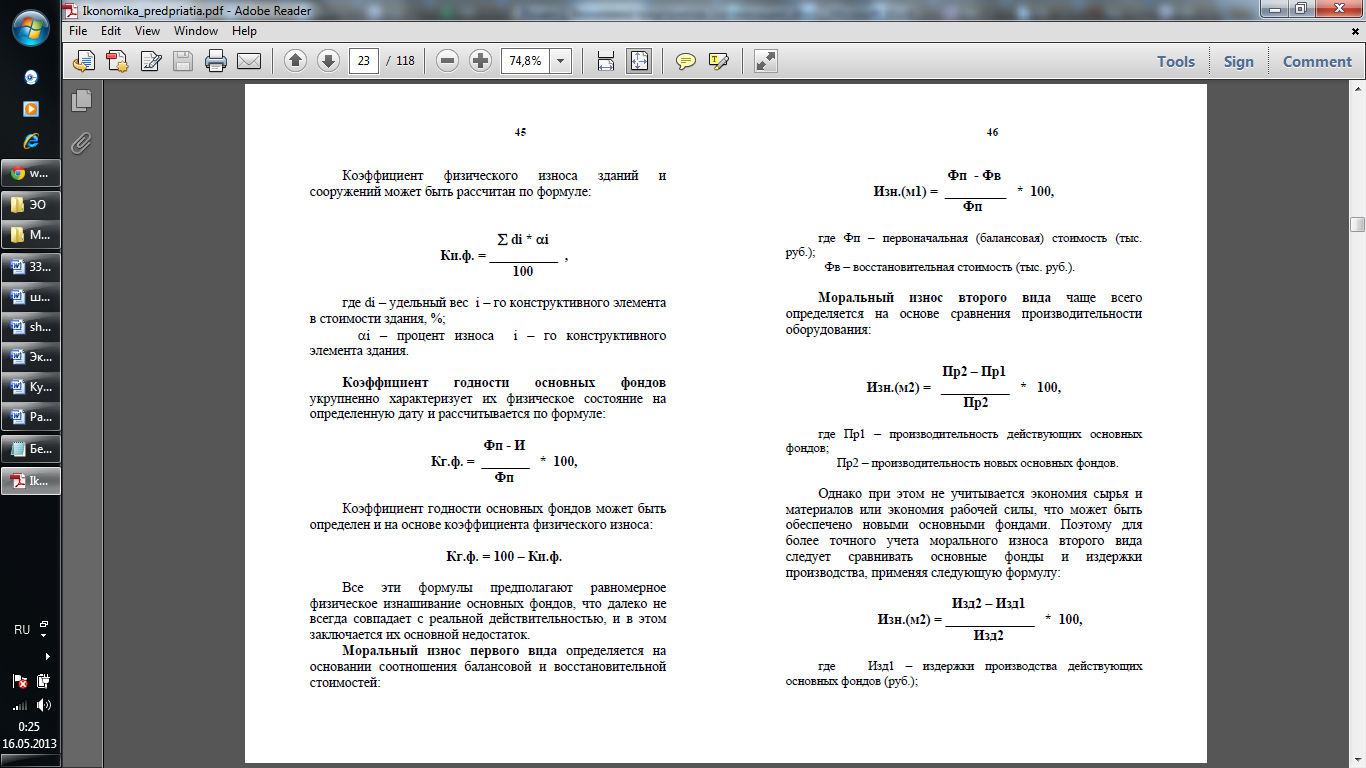
Task: Click the bold text Моральный износ второго вида
Action: point(934,298)
